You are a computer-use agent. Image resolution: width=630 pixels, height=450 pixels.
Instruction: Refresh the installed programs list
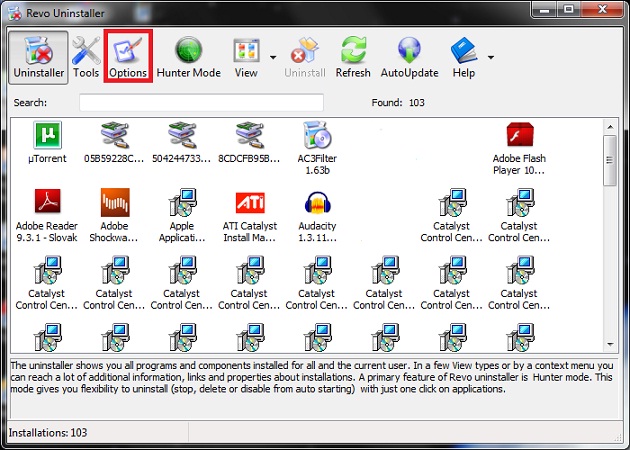pyautogui.click(x=353, y=57)
